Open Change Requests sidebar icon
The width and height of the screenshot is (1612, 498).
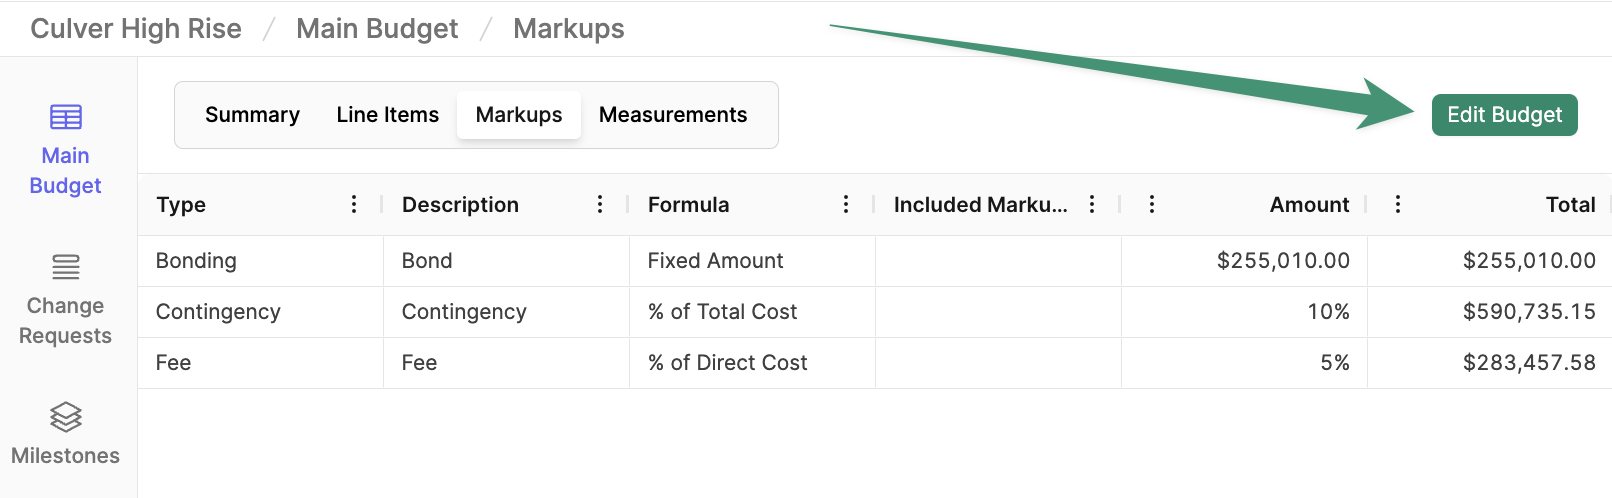coord(66,267)
